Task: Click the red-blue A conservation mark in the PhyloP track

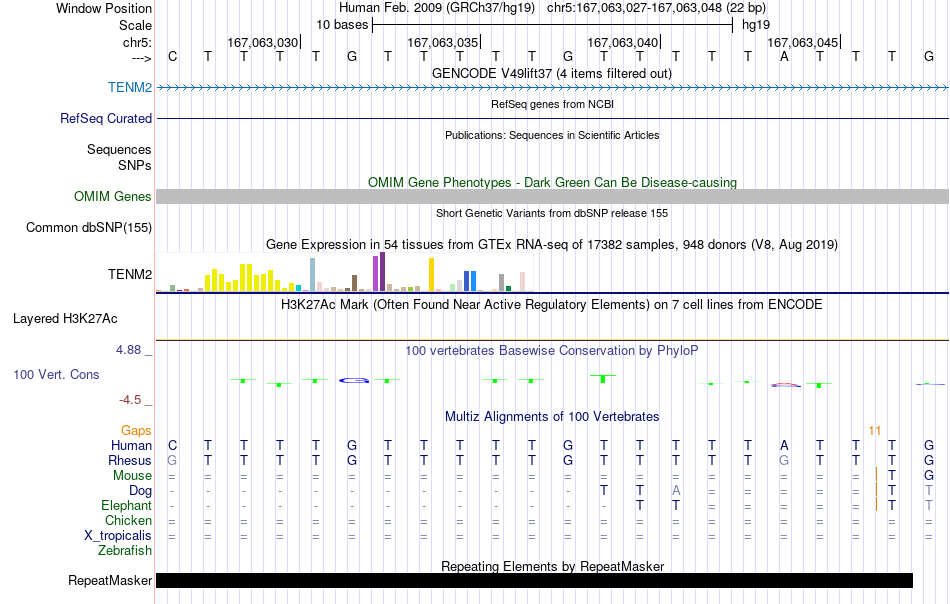Action: 786,385
